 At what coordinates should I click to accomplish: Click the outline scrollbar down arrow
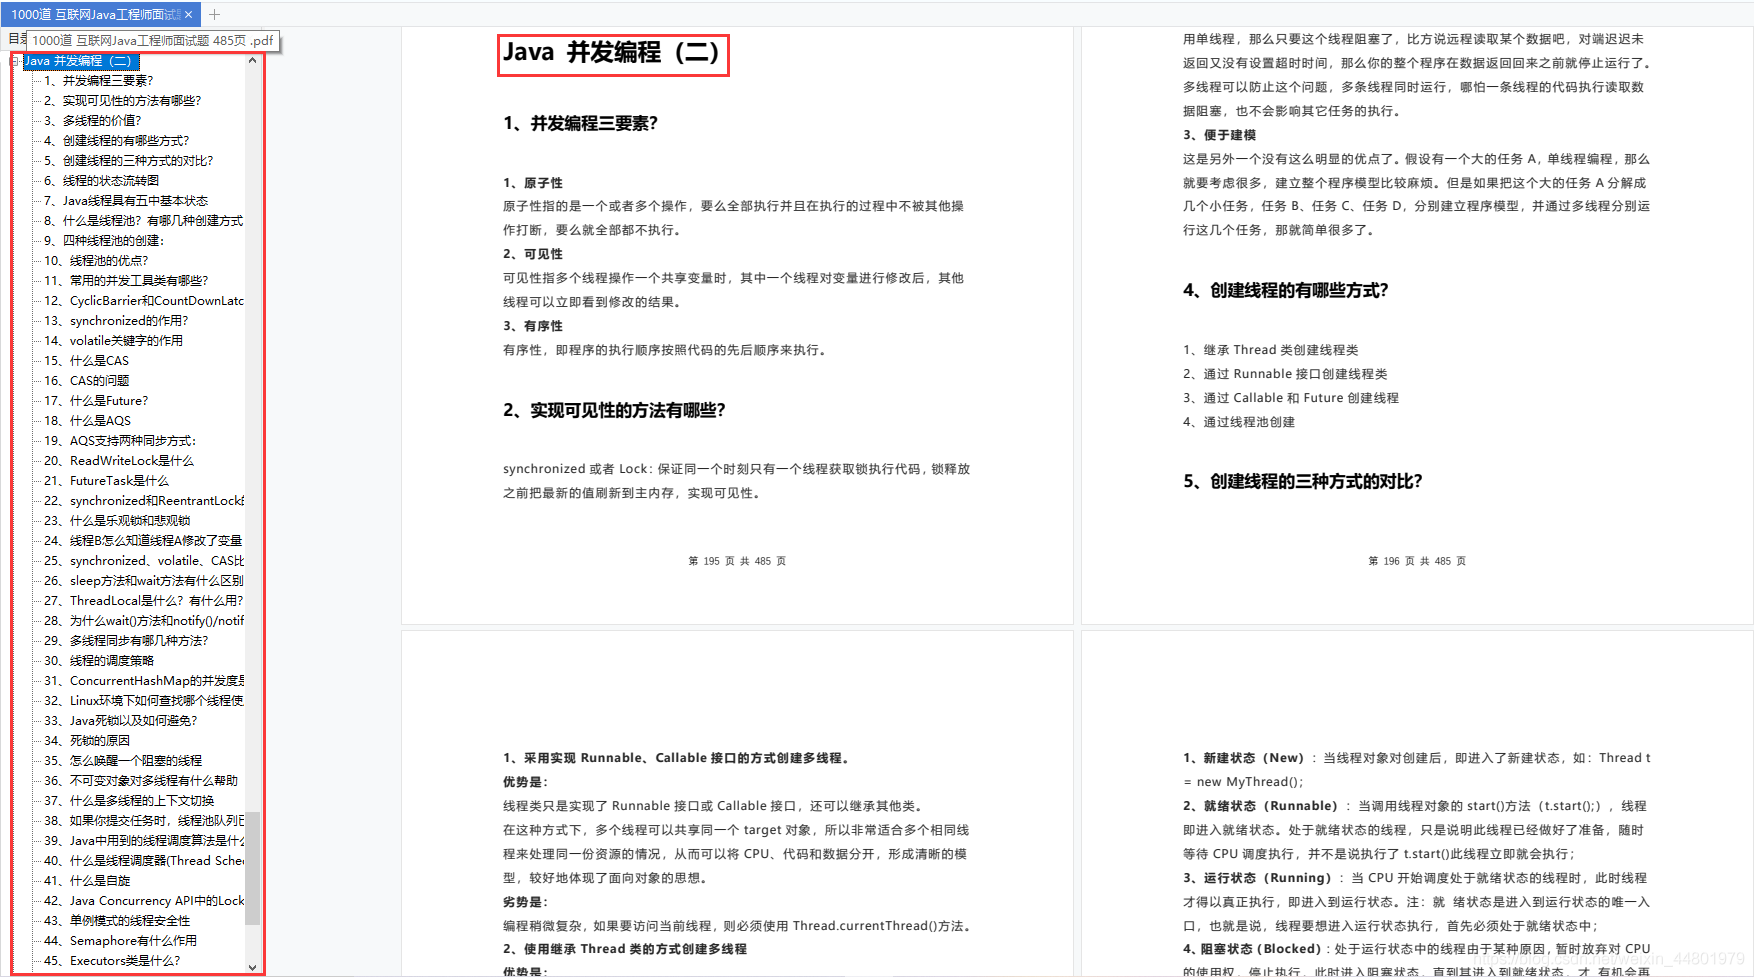click(x=252, y=967)
